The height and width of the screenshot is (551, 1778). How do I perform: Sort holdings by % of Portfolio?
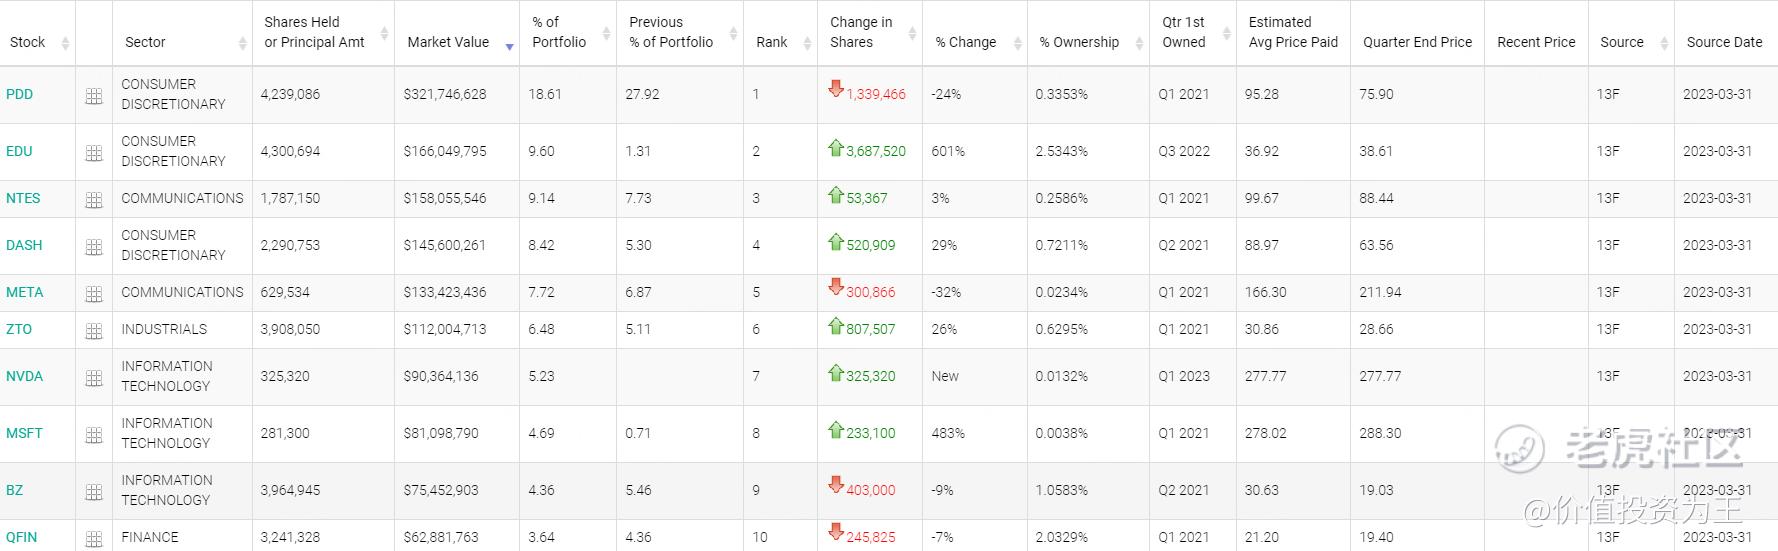559,32
